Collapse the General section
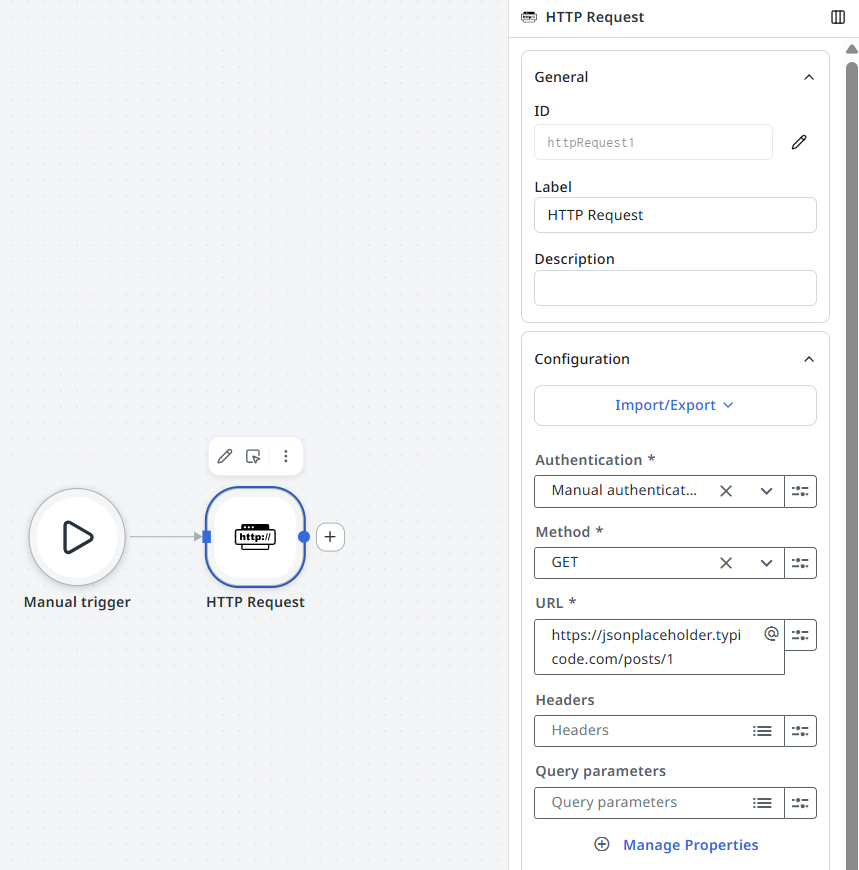859x870 pixels. pos(809,77)
